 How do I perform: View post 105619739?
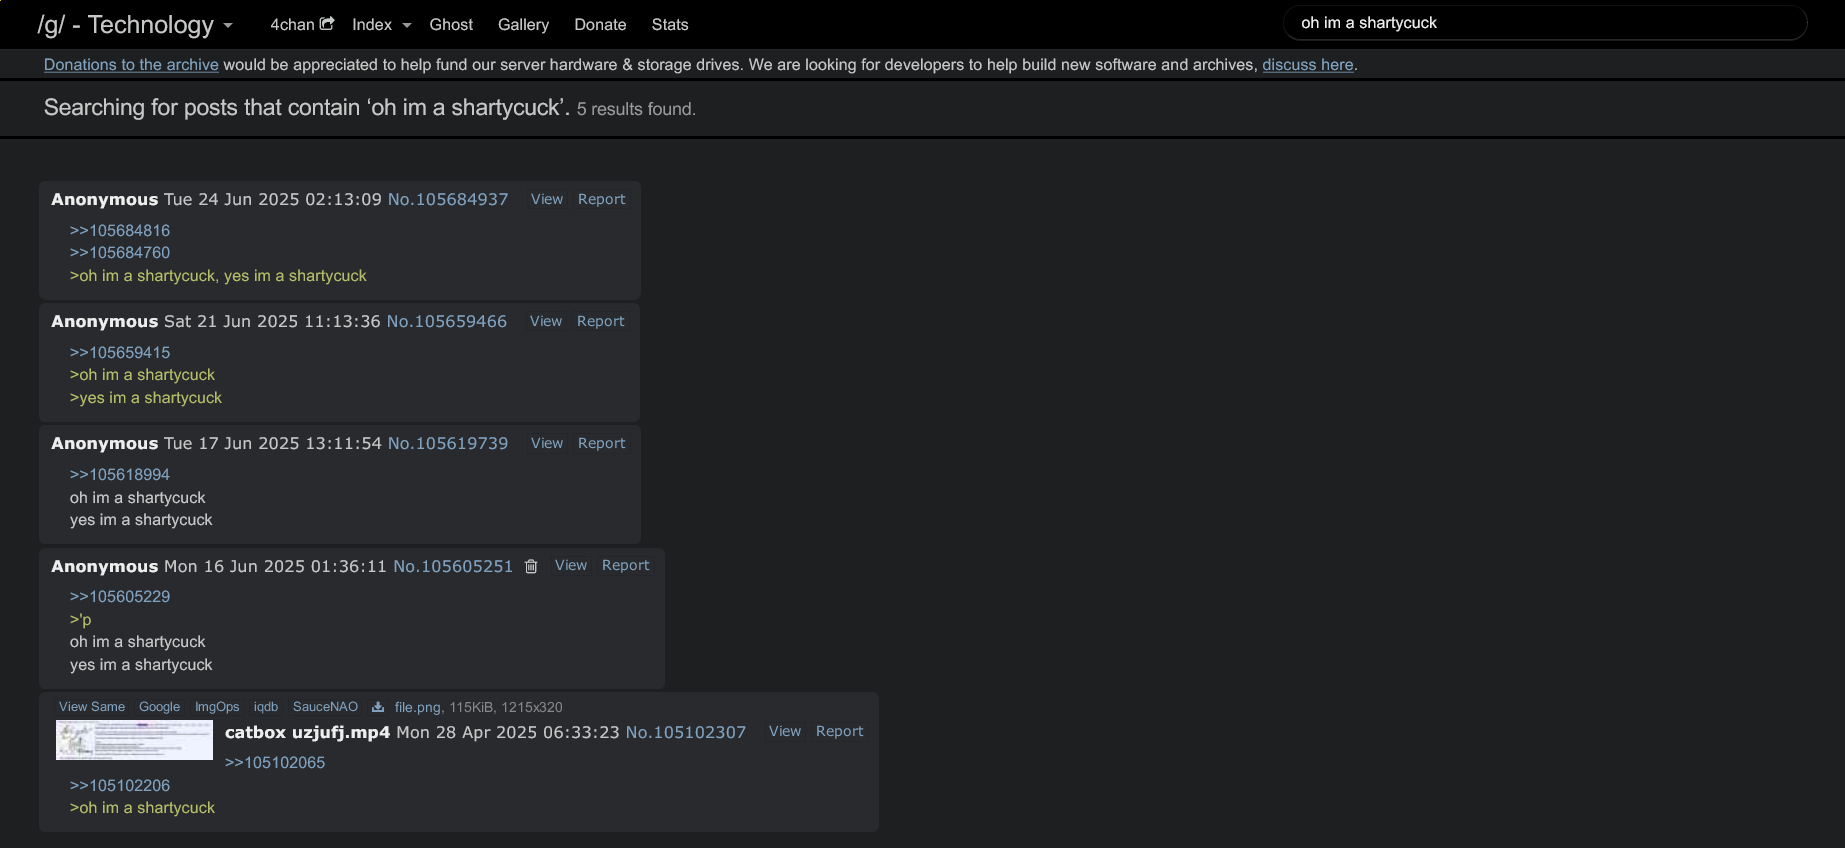pyautogui.click(x=547, y=443)
